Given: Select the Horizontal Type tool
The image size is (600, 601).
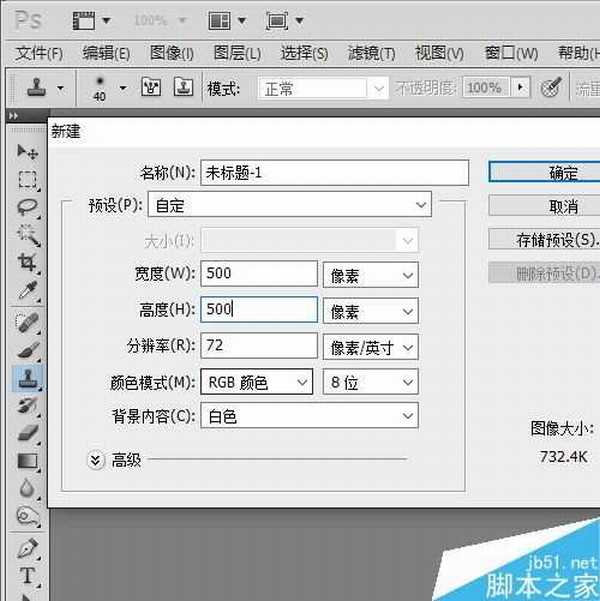Looking at the screenshot, I should click(27, 576).
